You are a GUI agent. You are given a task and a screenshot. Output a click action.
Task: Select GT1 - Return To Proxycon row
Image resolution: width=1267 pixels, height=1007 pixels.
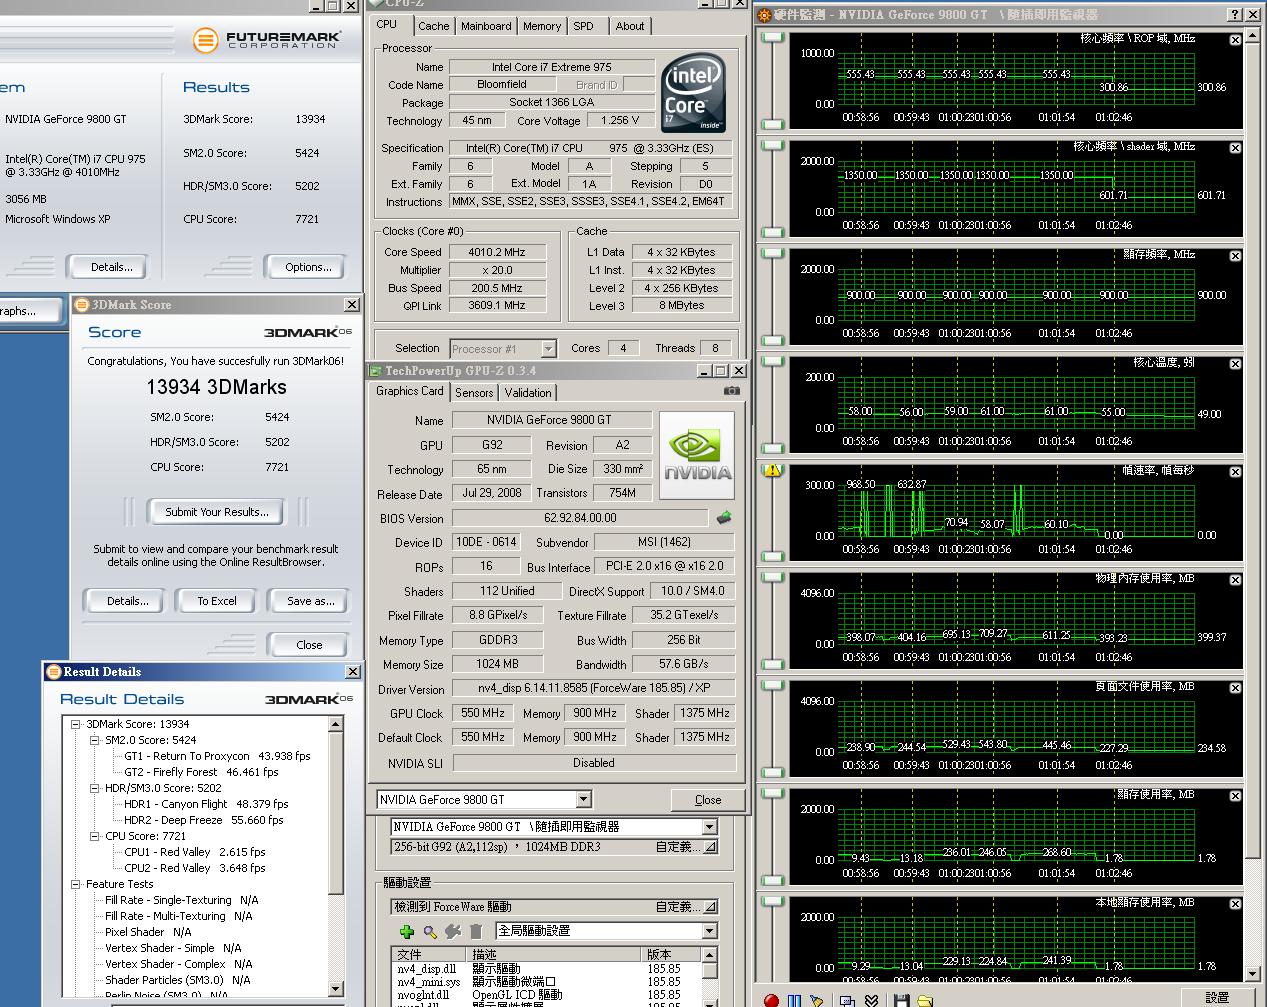tap(217, 756)
